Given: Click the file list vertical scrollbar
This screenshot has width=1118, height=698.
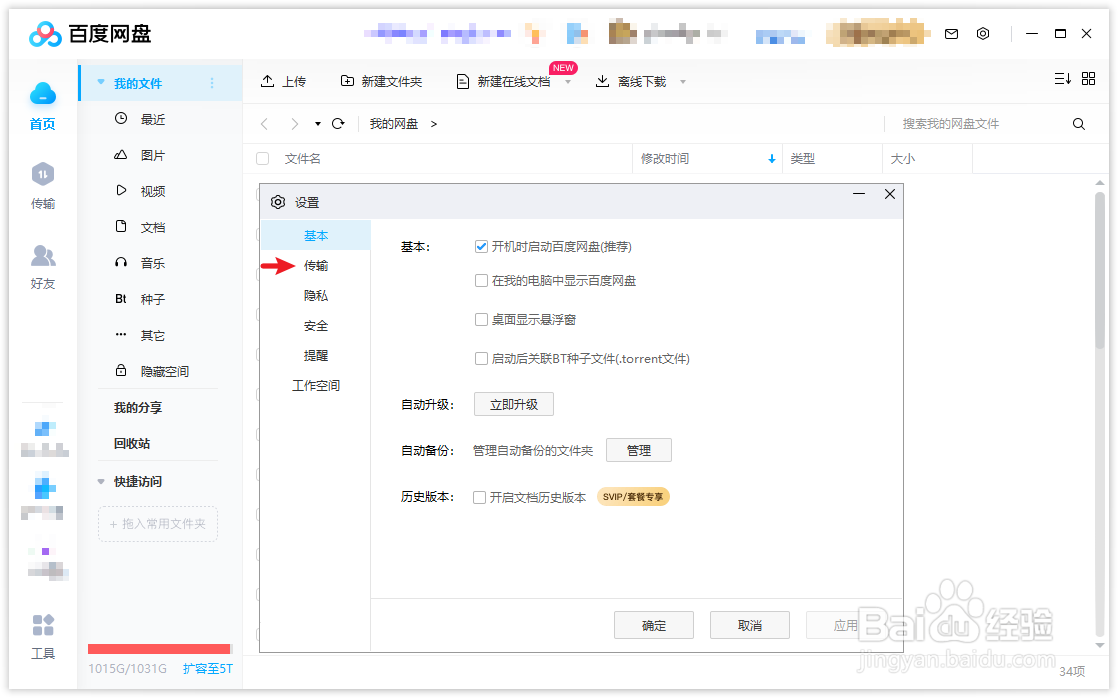Looking at the screenshot, I should click(1099, 271).
